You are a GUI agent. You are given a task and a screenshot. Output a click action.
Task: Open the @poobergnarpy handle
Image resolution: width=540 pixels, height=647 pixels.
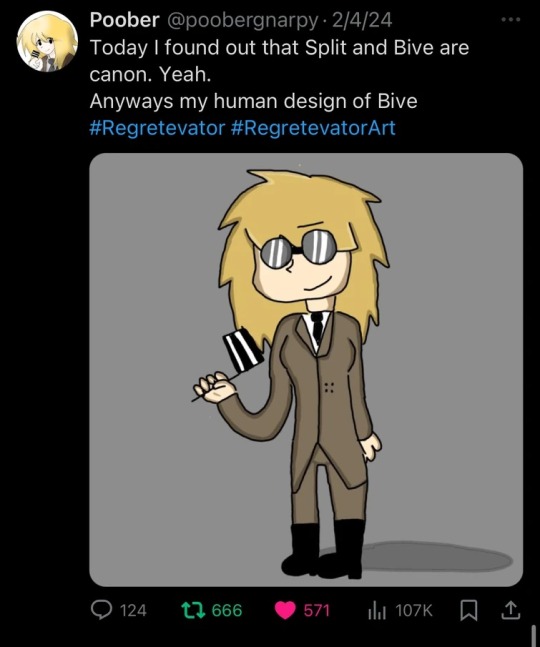click(x=242, y=21)
